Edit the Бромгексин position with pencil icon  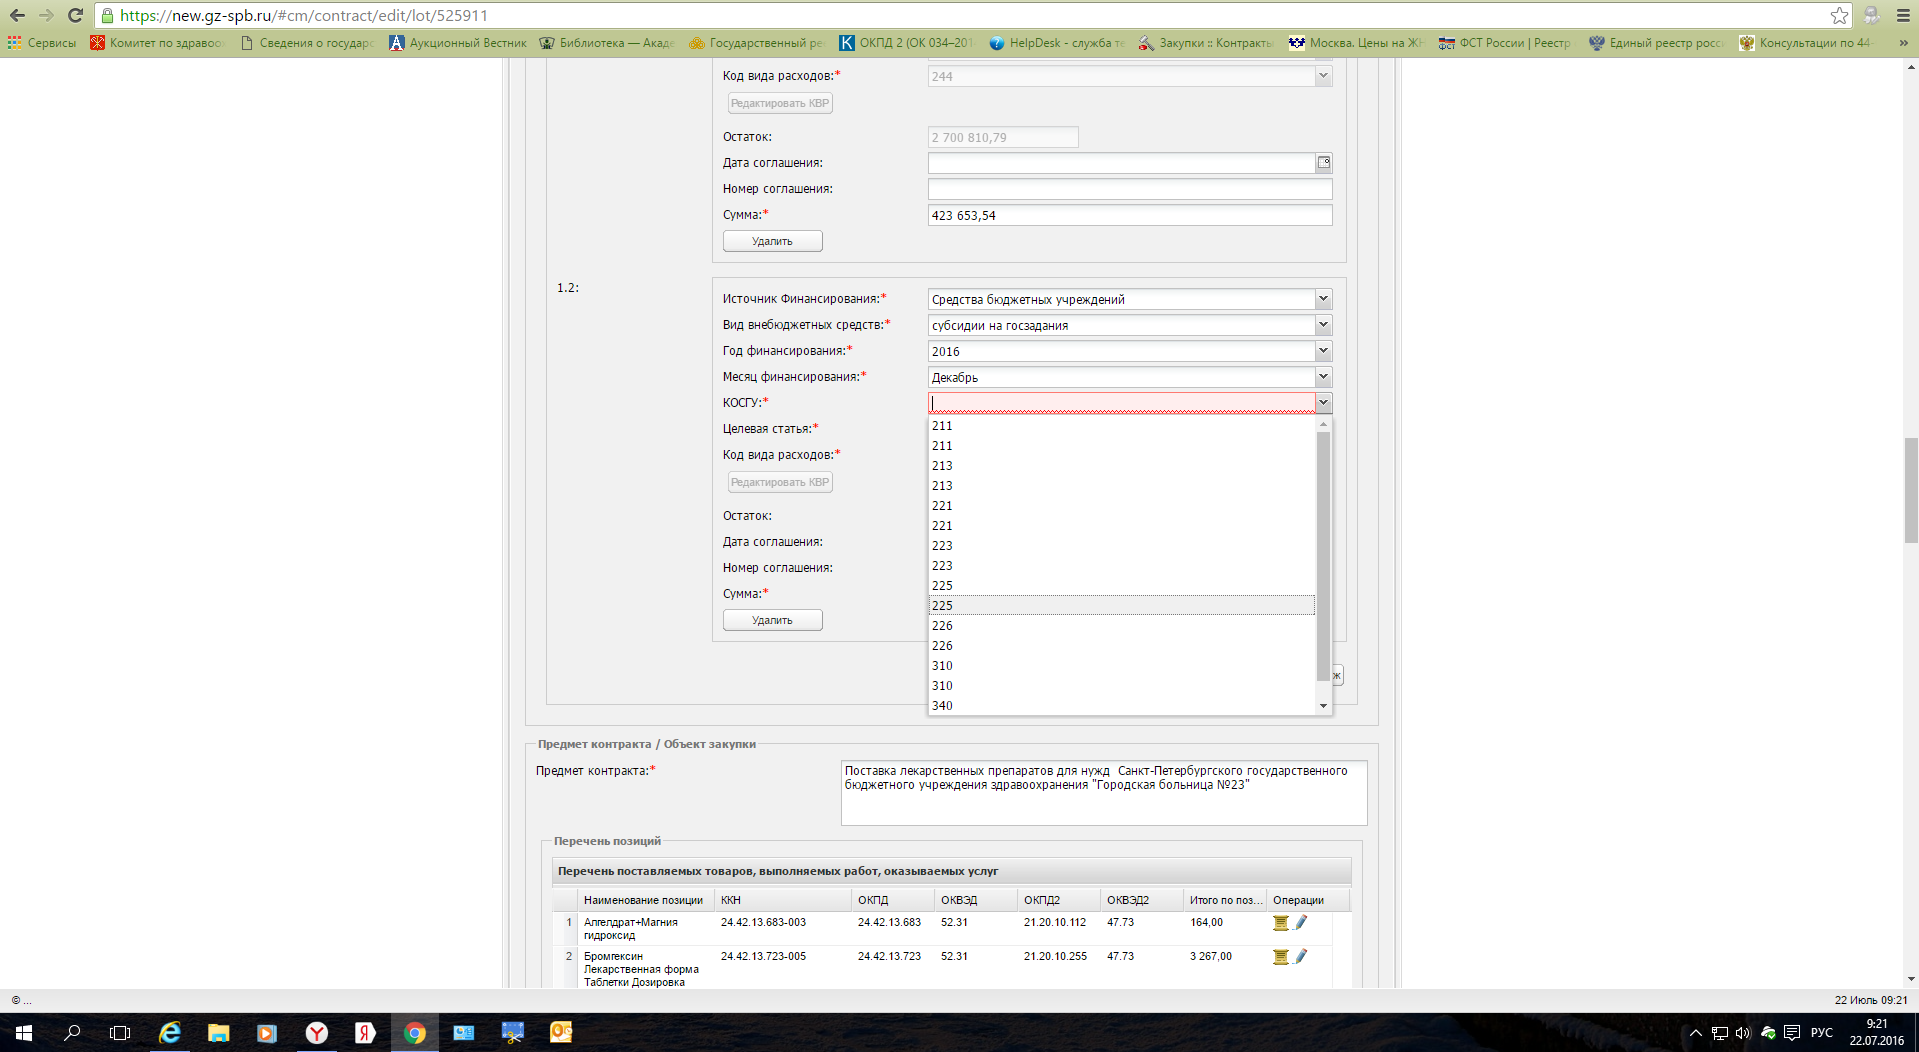click(x=1301, y=957)
